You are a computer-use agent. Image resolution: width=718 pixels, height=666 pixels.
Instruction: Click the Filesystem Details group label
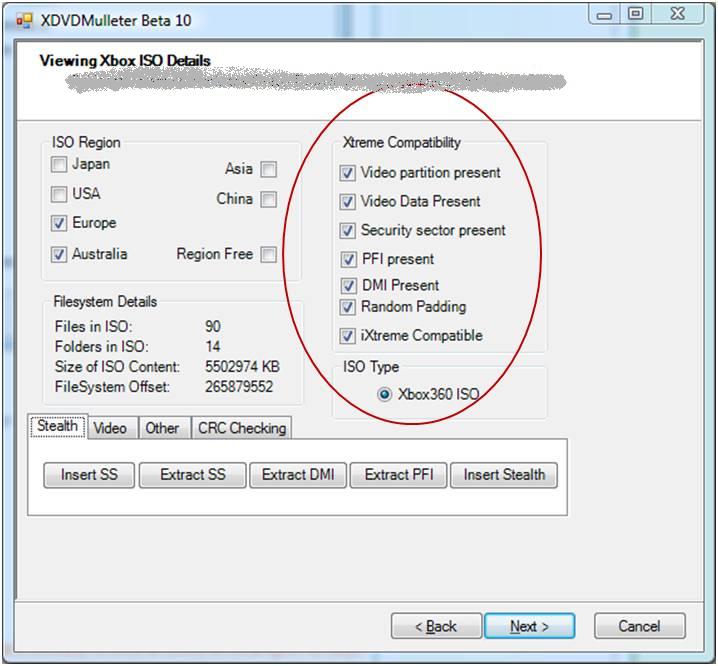(x=105, y=302)
